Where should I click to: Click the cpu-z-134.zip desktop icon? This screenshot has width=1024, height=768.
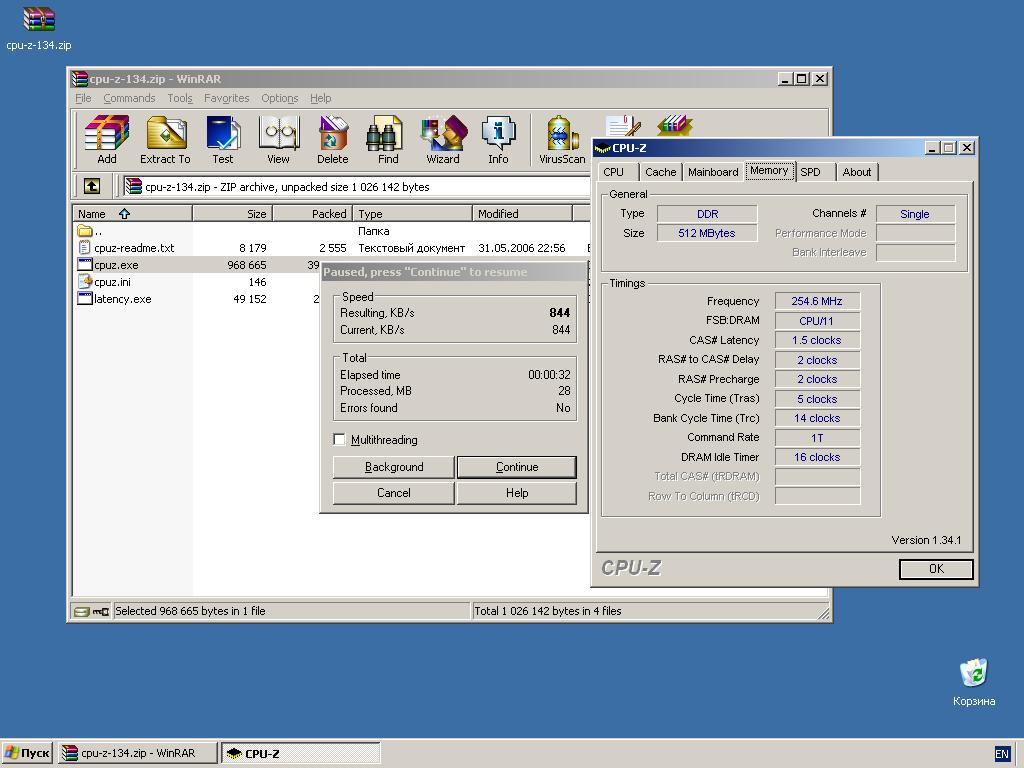click(39, 28)
